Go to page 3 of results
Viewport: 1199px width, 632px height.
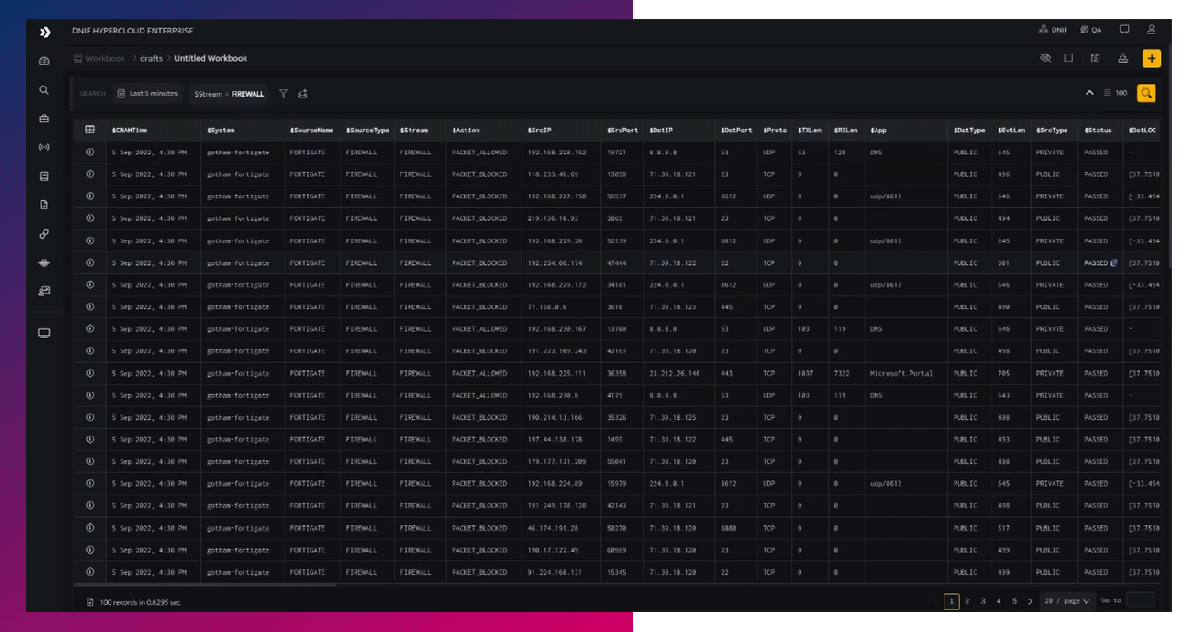click(x=983, y=601)
